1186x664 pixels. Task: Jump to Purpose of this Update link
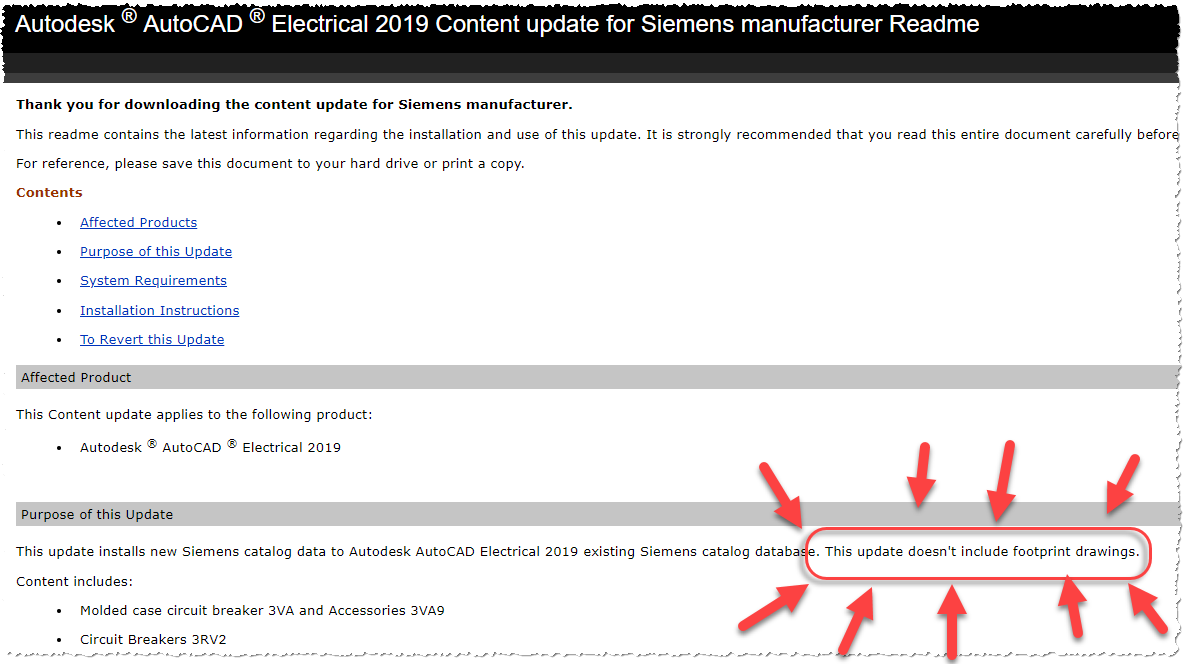coord(156,252)
